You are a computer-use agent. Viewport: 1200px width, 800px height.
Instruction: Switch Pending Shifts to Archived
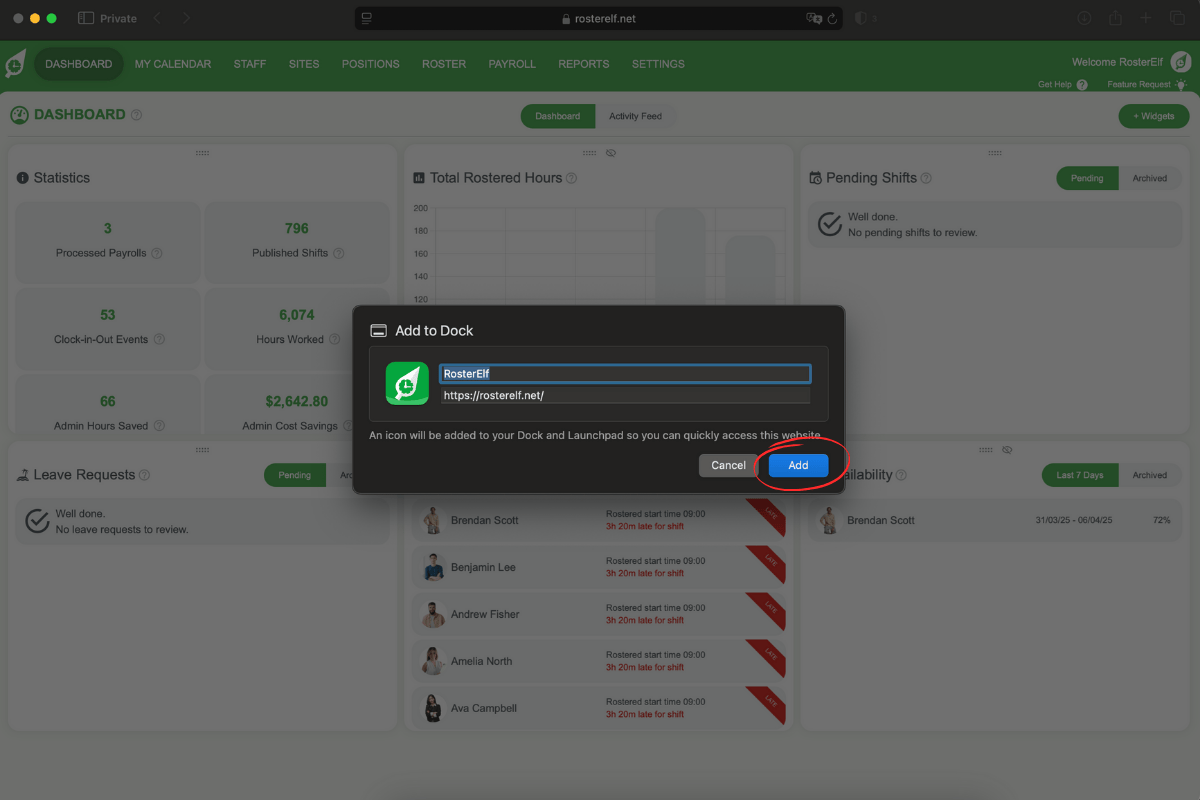[1149, 178]
